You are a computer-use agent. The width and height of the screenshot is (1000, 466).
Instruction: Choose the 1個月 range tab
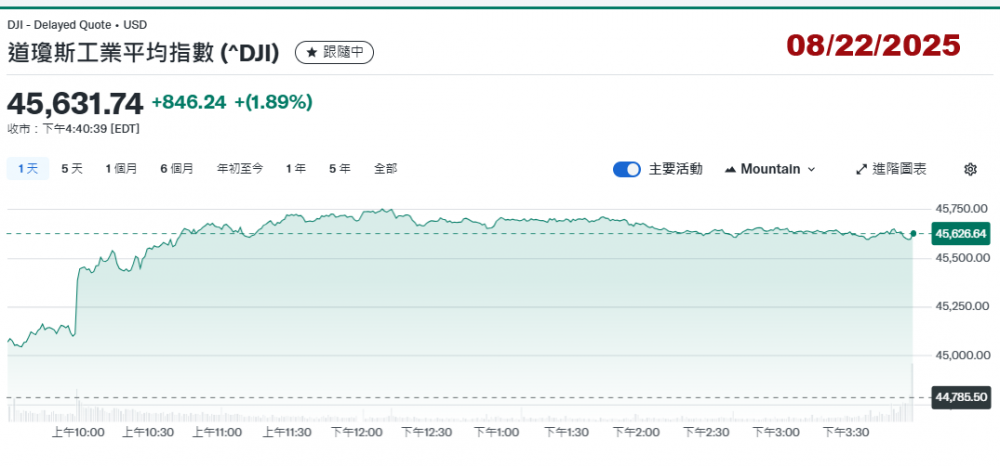click(x=121, y=169)
